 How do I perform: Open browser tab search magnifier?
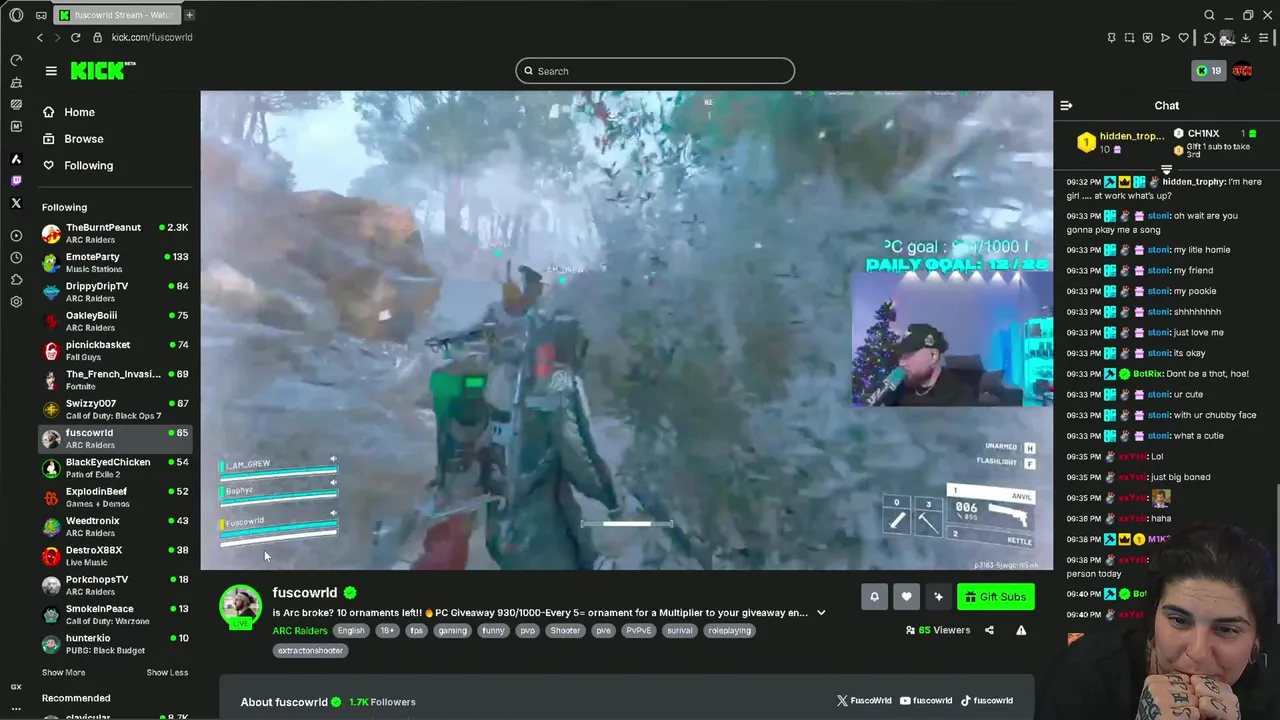pyautogui.click(x=1209, y=15)
